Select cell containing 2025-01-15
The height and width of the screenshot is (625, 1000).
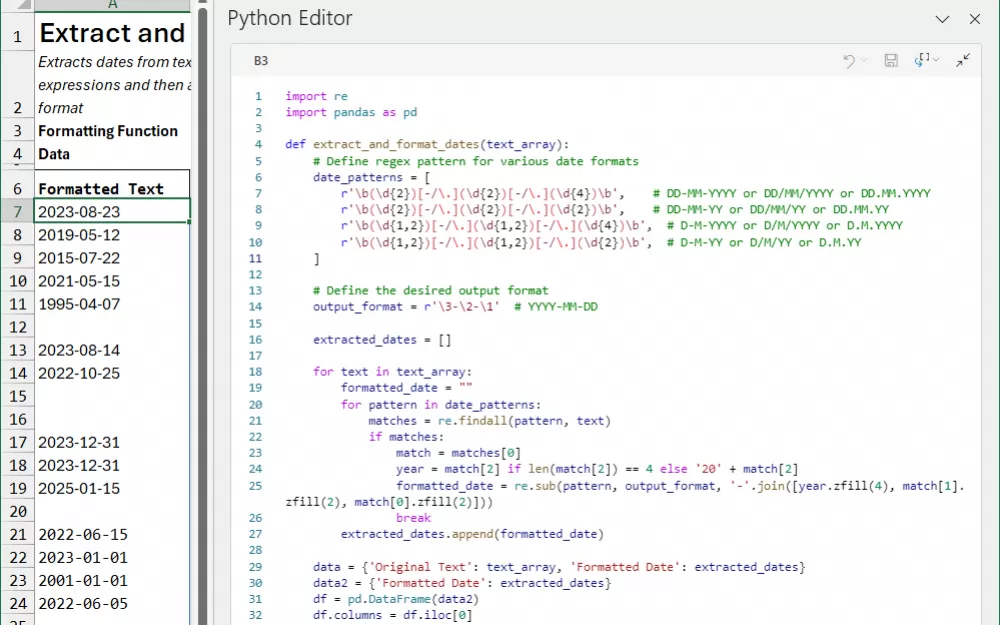112,488
